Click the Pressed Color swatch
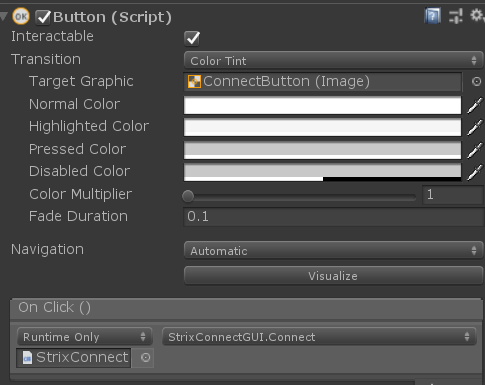Viewport: 485px width, 385px height. 322,150
